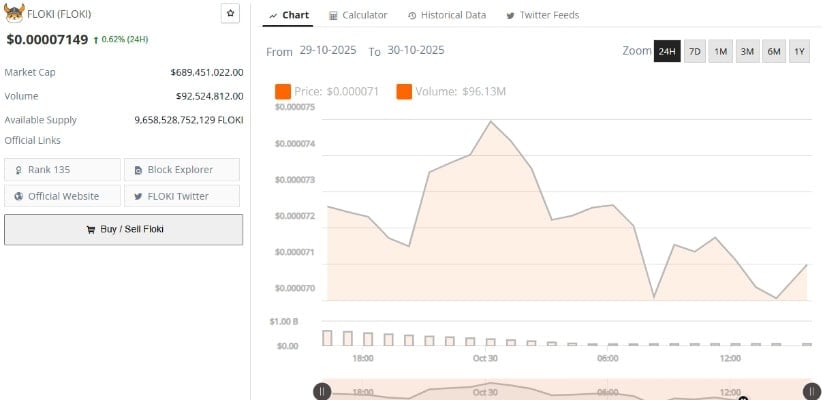
Task: Select the 6M zoom range
Action: 774,51
